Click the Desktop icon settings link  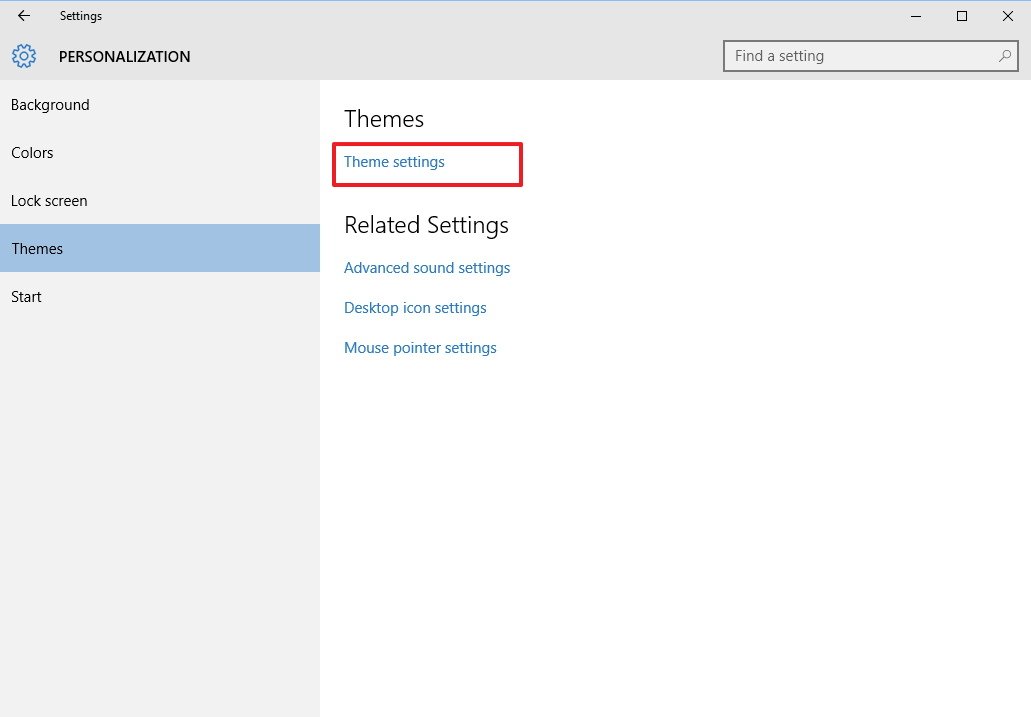(415, 308)
